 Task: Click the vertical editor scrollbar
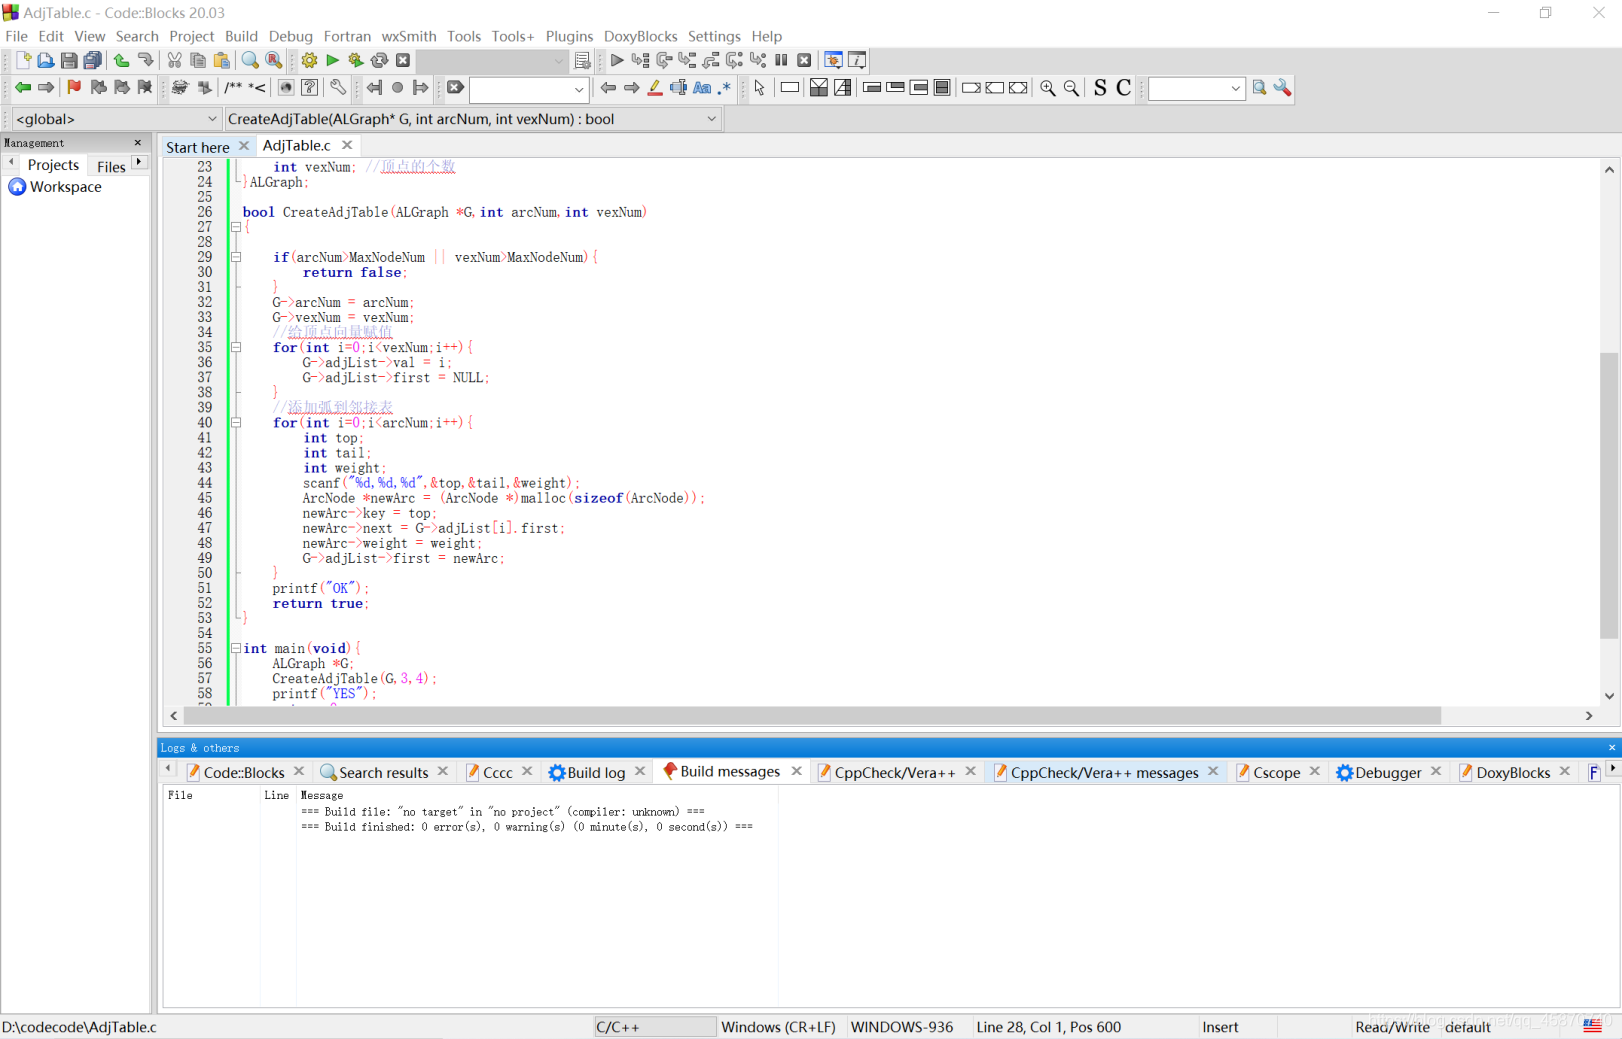[x=1609, y=495]
